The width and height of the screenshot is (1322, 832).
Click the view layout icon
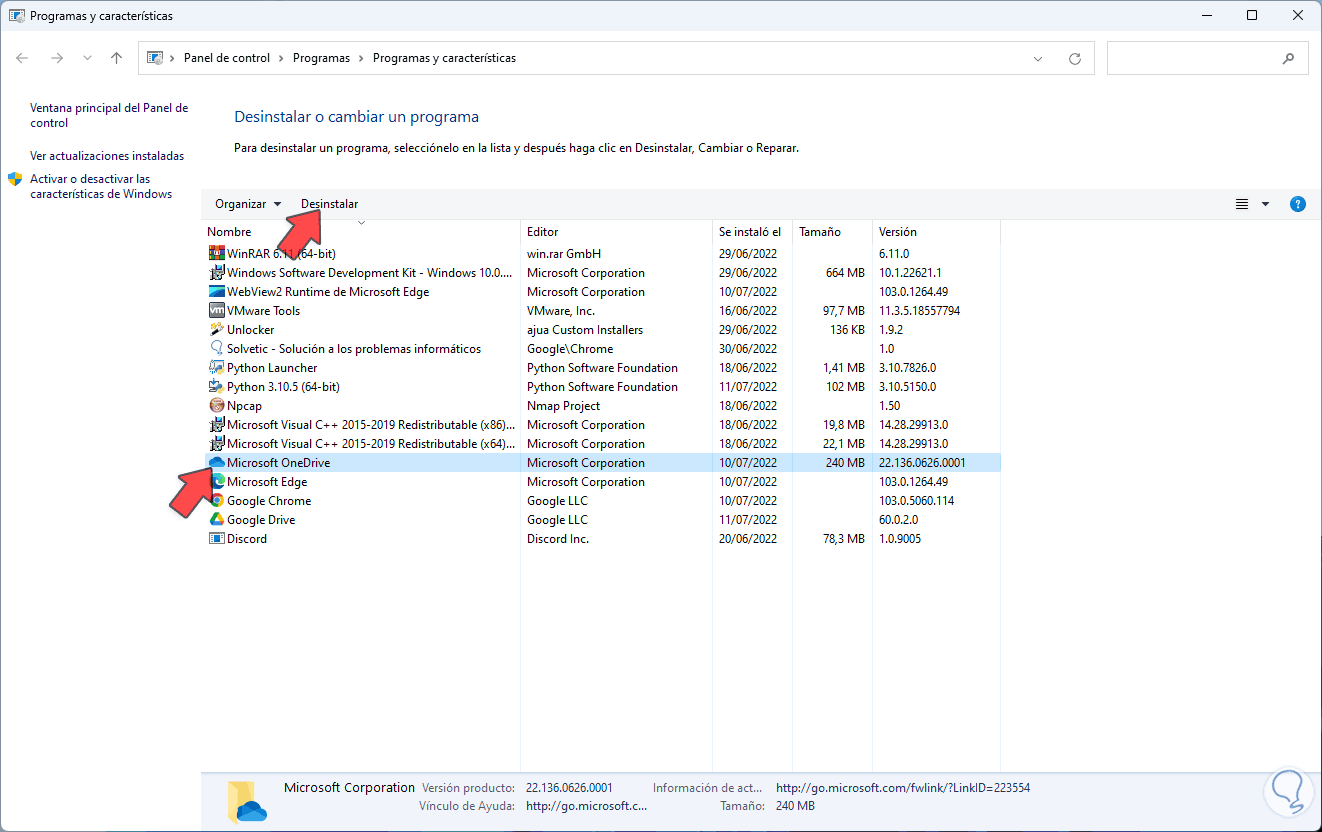pos(1242,204)
